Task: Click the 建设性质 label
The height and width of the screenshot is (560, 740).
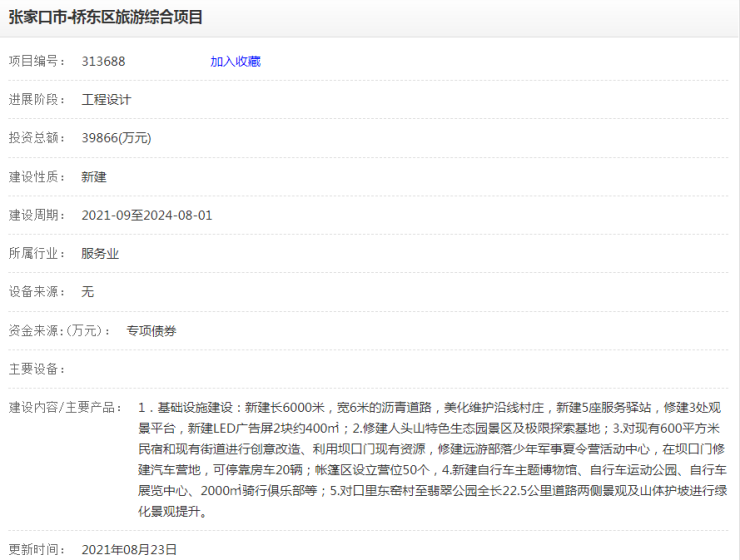Action: click(37, 177)
